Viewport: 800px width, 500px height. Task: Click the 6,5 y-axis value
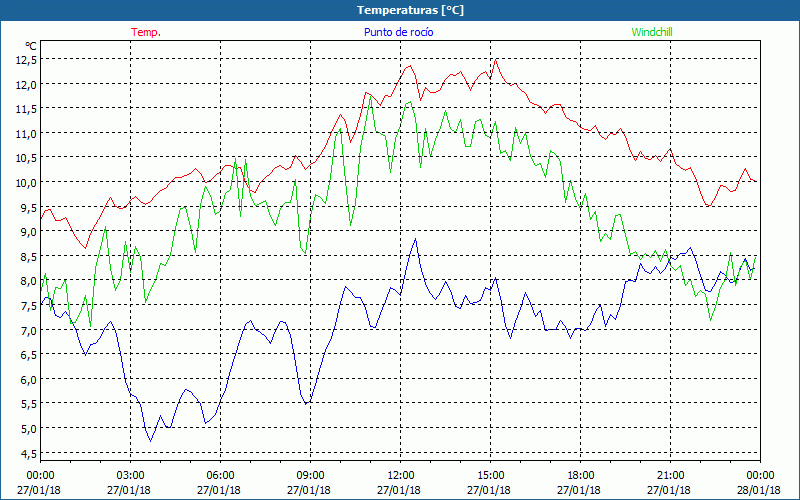click(x=29, y=355)
